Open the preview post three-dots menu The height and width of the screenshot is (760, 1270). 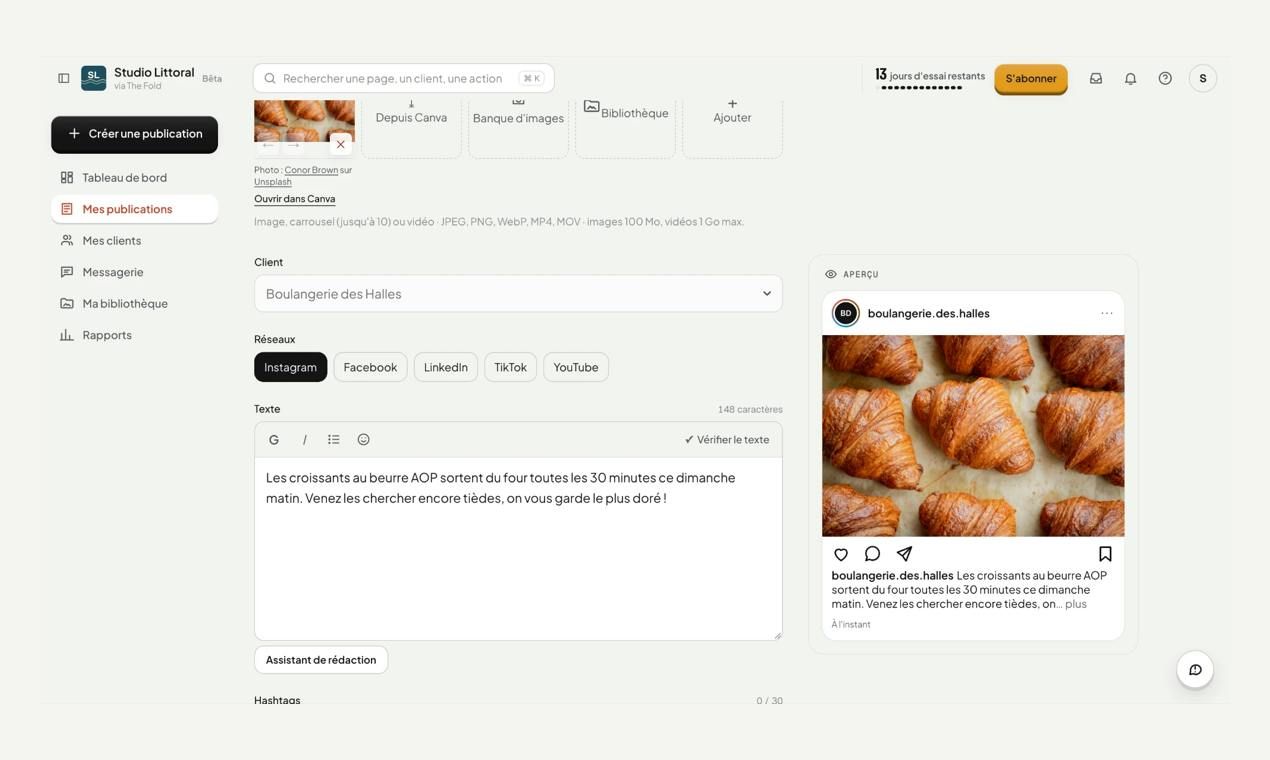pyautogui.click(x=1107, y=313)
